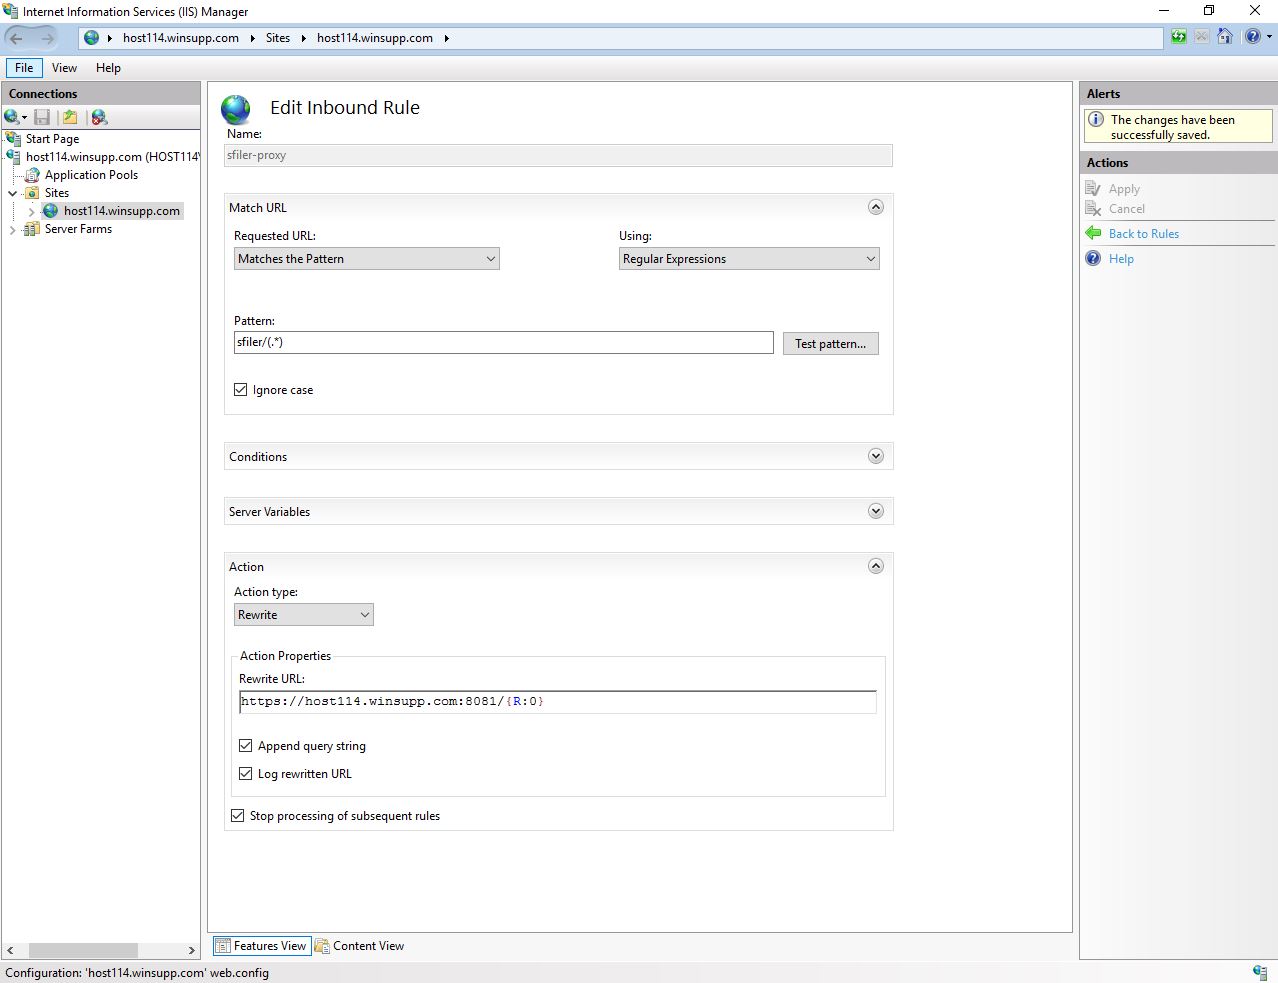The image size is (1278, 983).
Task: Click in the Pattern input field
Action: tap(503, 342)
